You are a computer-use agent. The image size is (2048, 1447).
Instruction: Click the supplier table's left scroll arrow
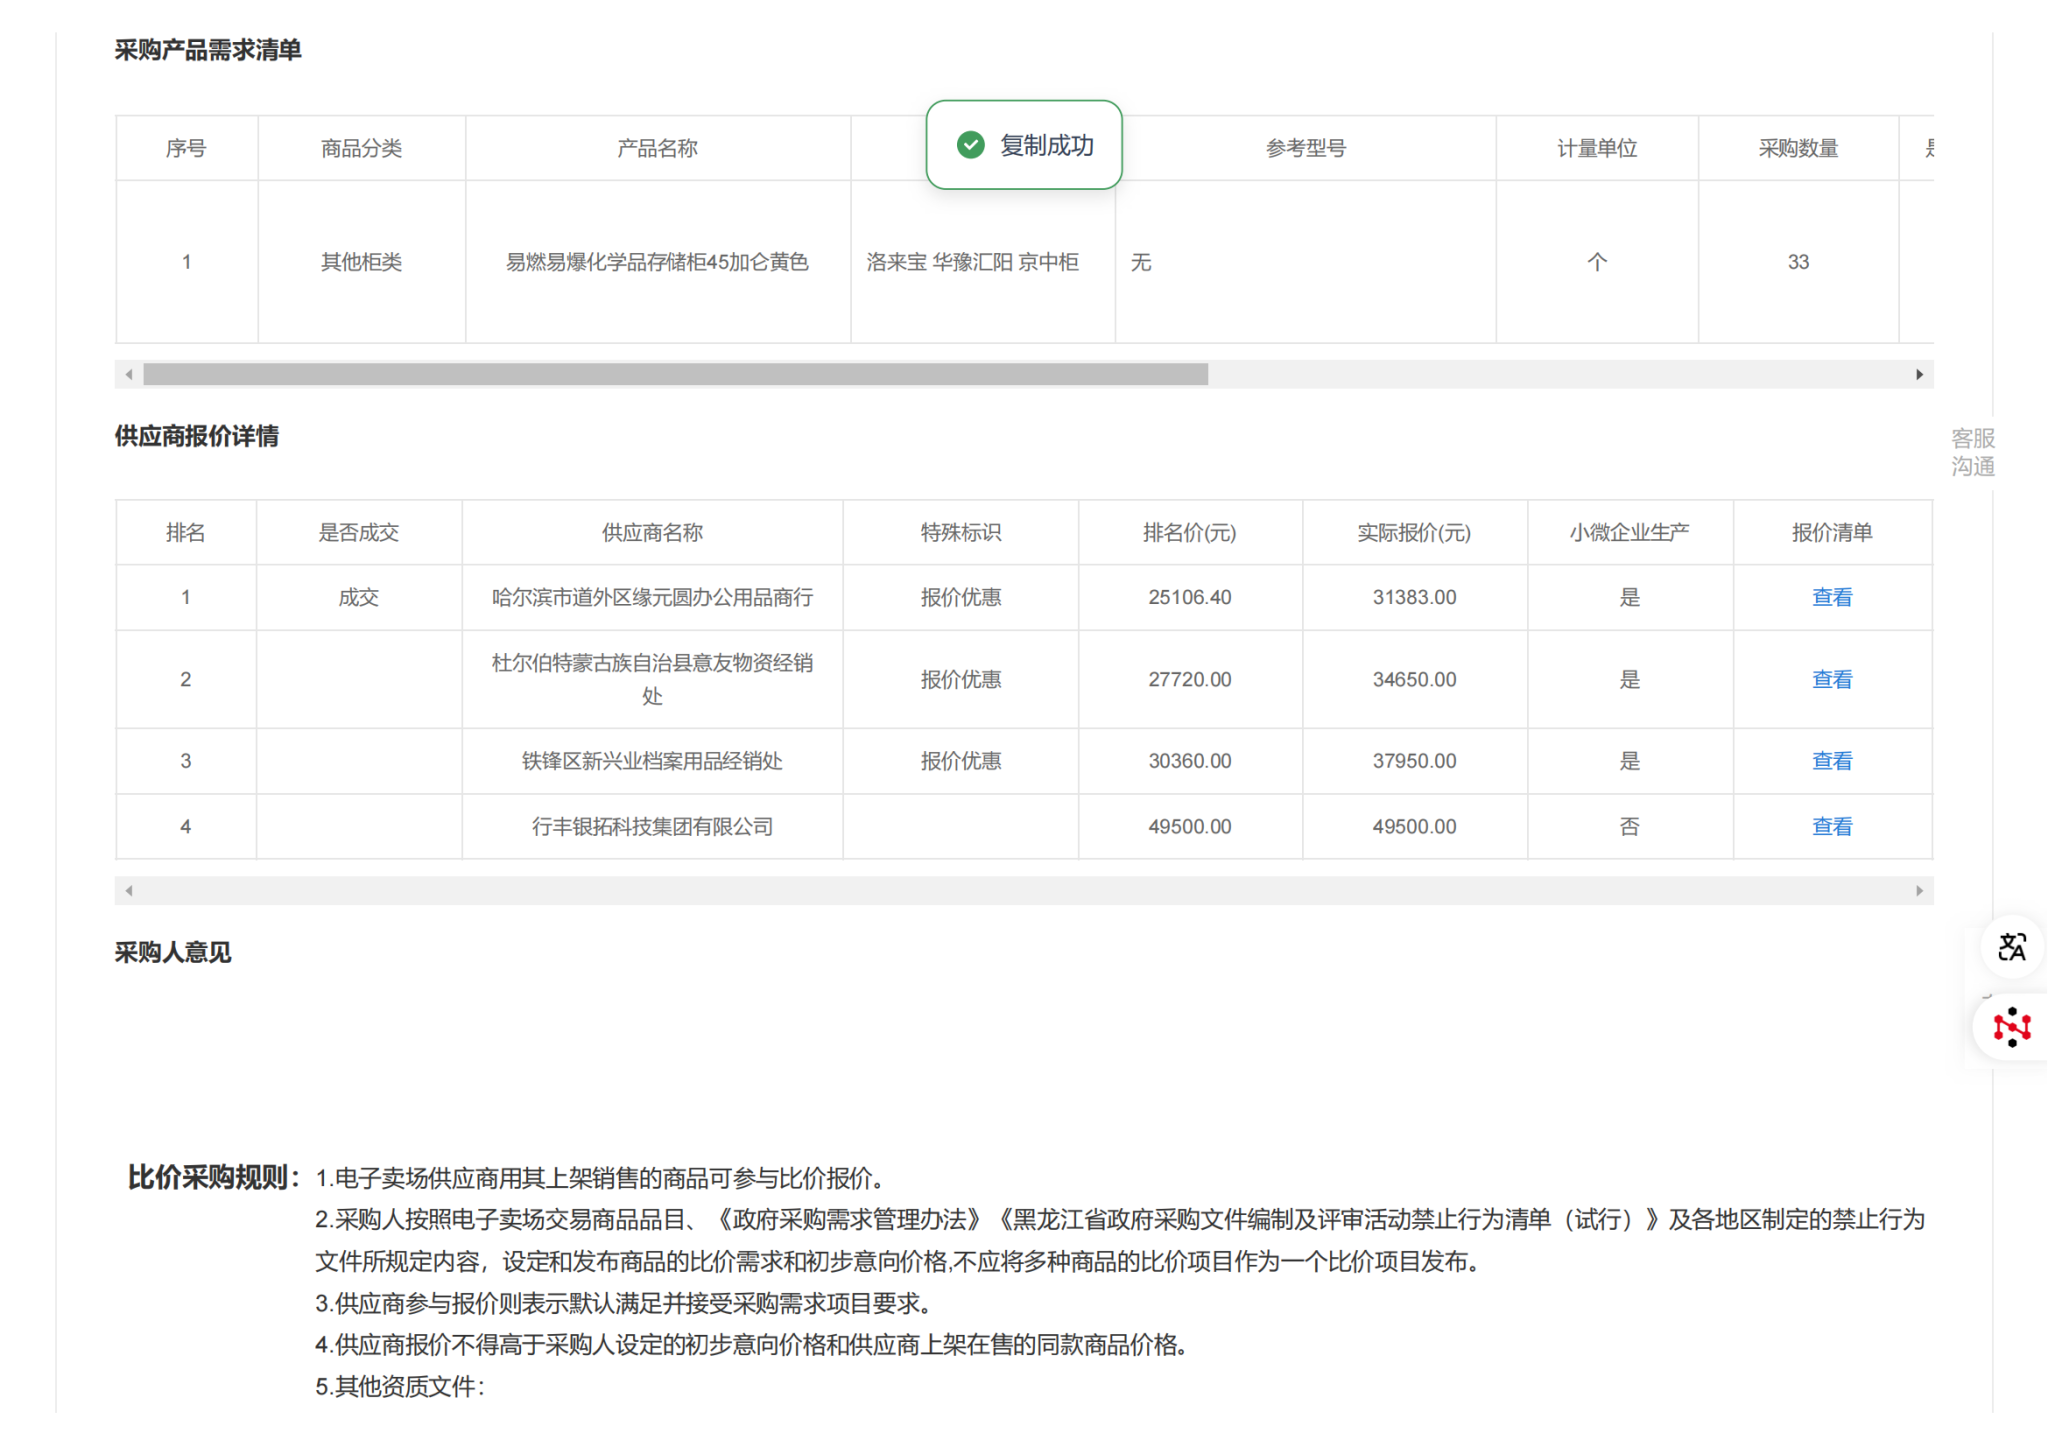coord(129,890)
